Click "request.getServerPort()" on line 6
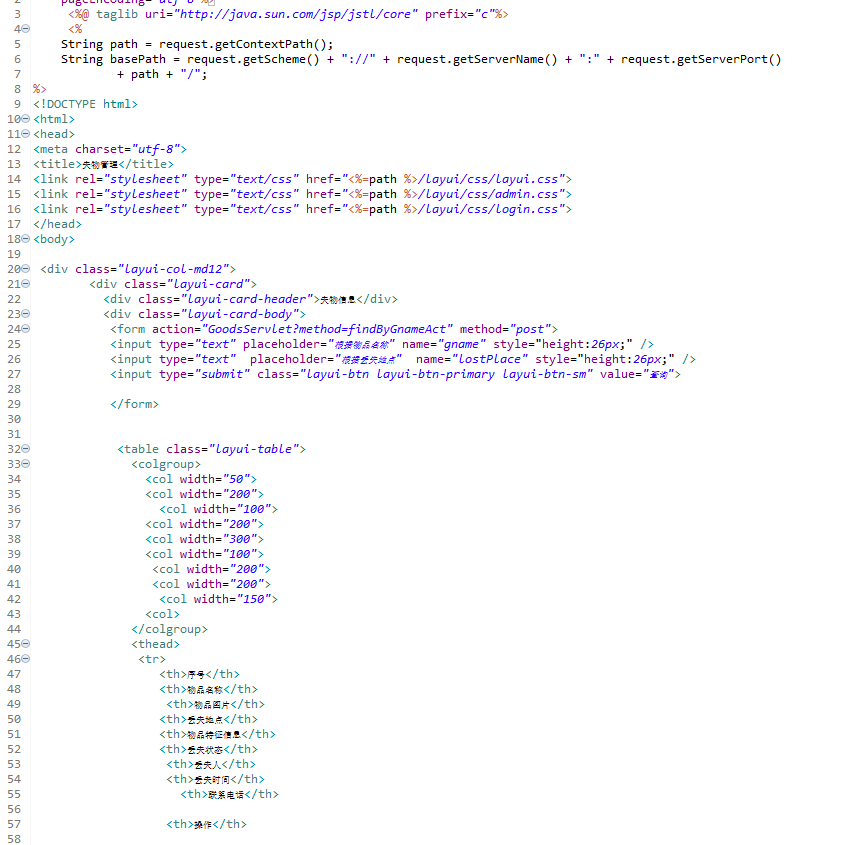The image size is (843, 845). 701,59
